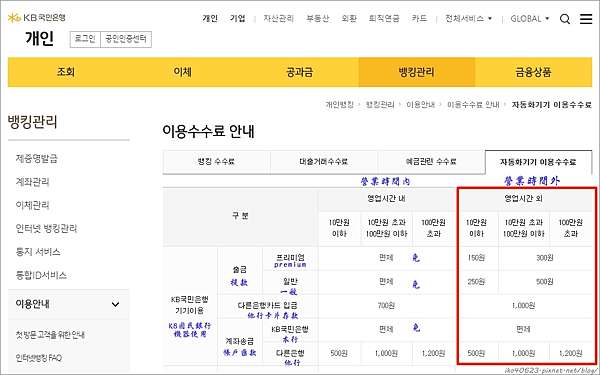Click 이용안내 in the breadcrumb
This screenshot has width=600, height=375.
[x=421, y=104]
